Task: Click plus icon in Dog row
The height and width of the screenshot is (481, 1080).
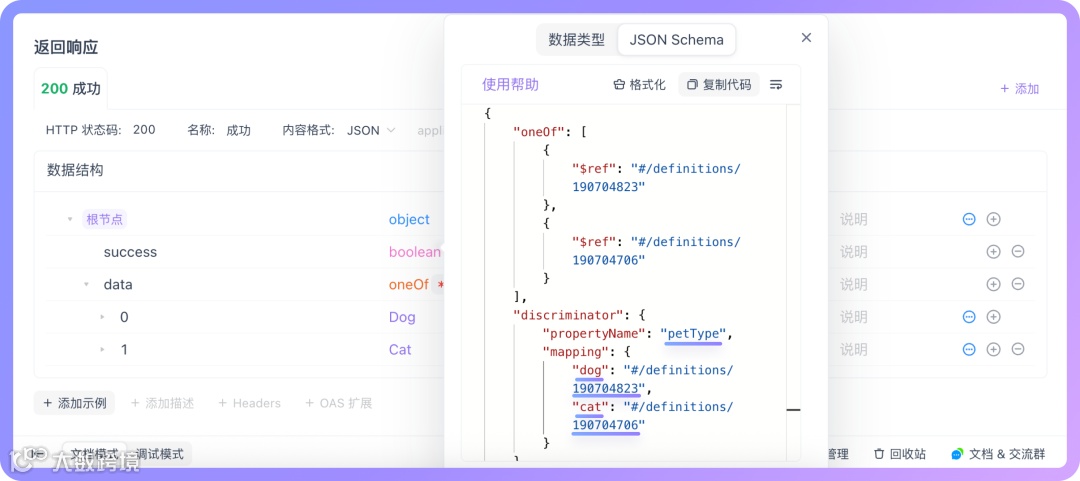Action: click(x=993, y=317)
